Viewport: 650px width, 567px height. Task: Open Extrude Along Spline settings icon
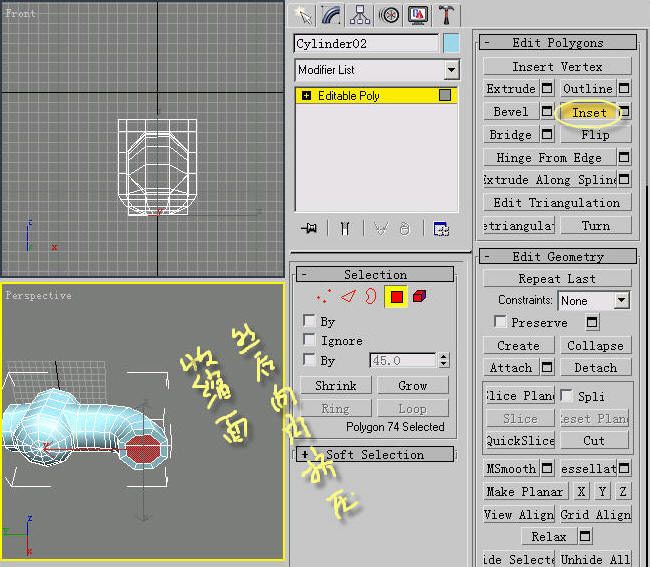[x=624, y=179]
